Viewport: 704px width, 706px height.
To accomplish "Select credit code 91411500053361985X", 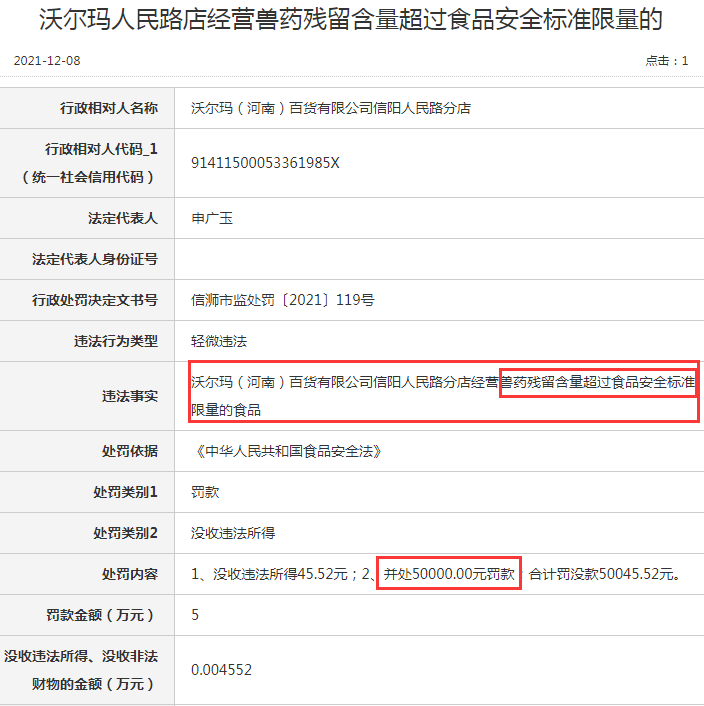I will point(265,163).
